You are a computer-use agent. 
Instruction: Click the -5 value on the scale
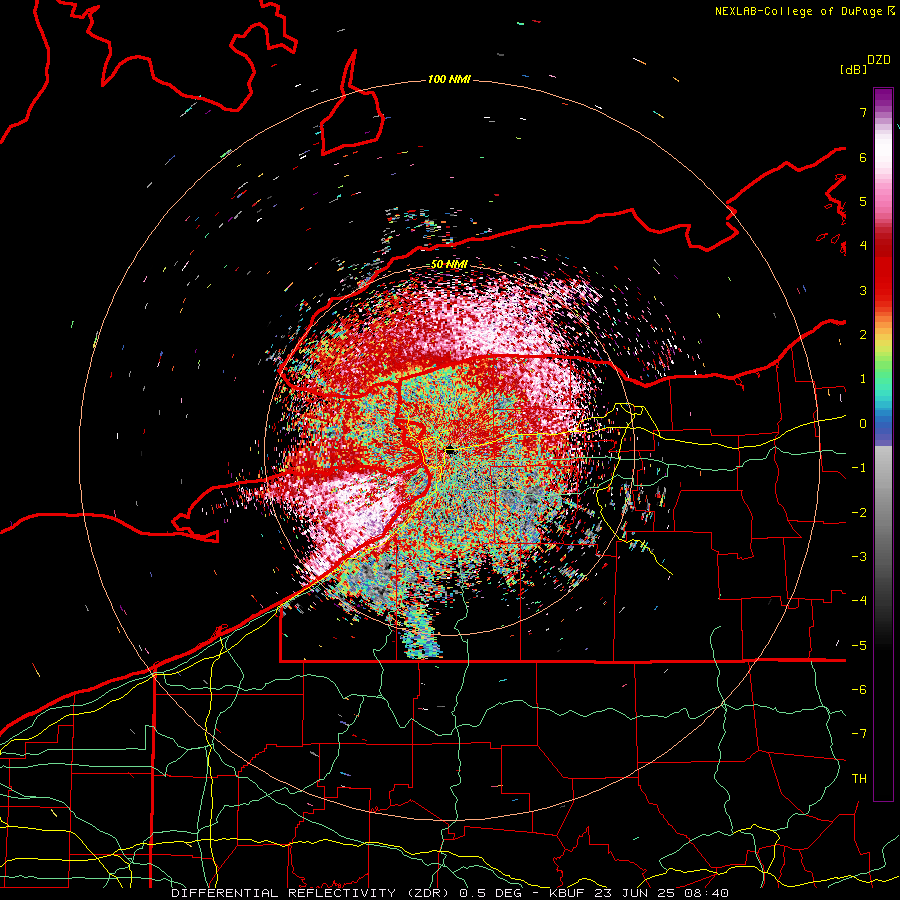tap(859, 646)
